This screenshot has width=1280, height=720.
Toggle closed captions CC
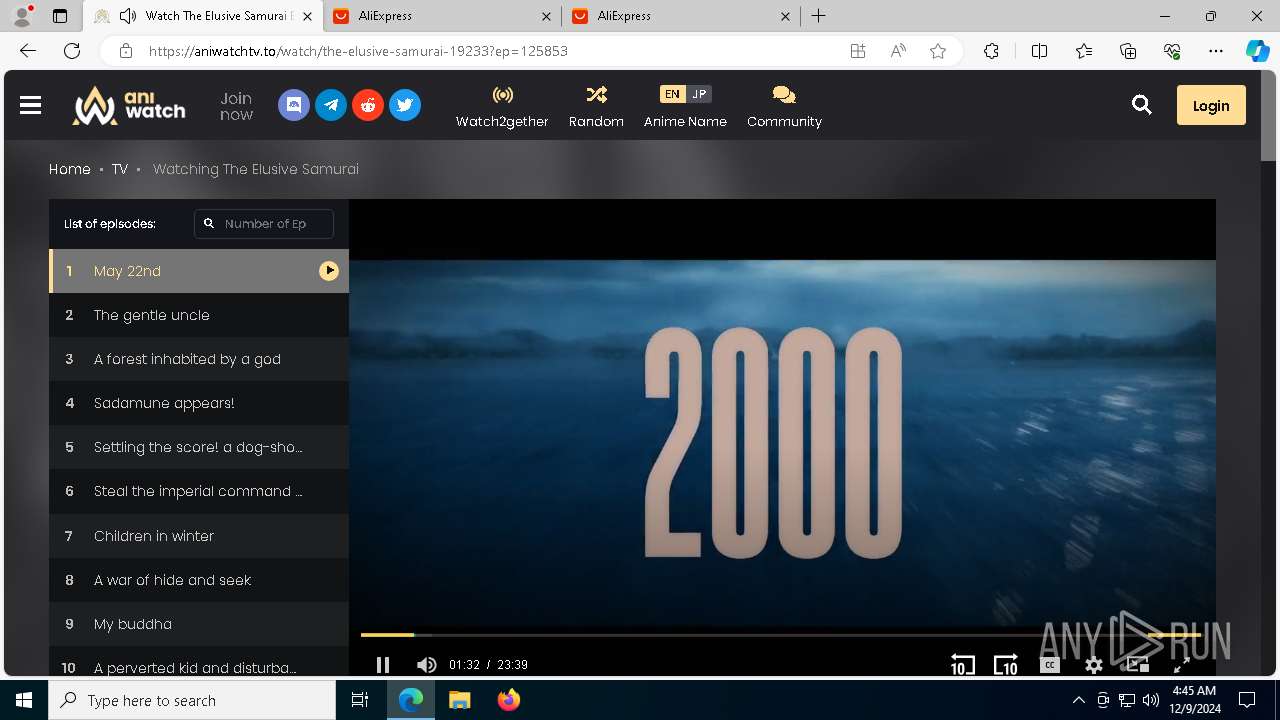1049,665
